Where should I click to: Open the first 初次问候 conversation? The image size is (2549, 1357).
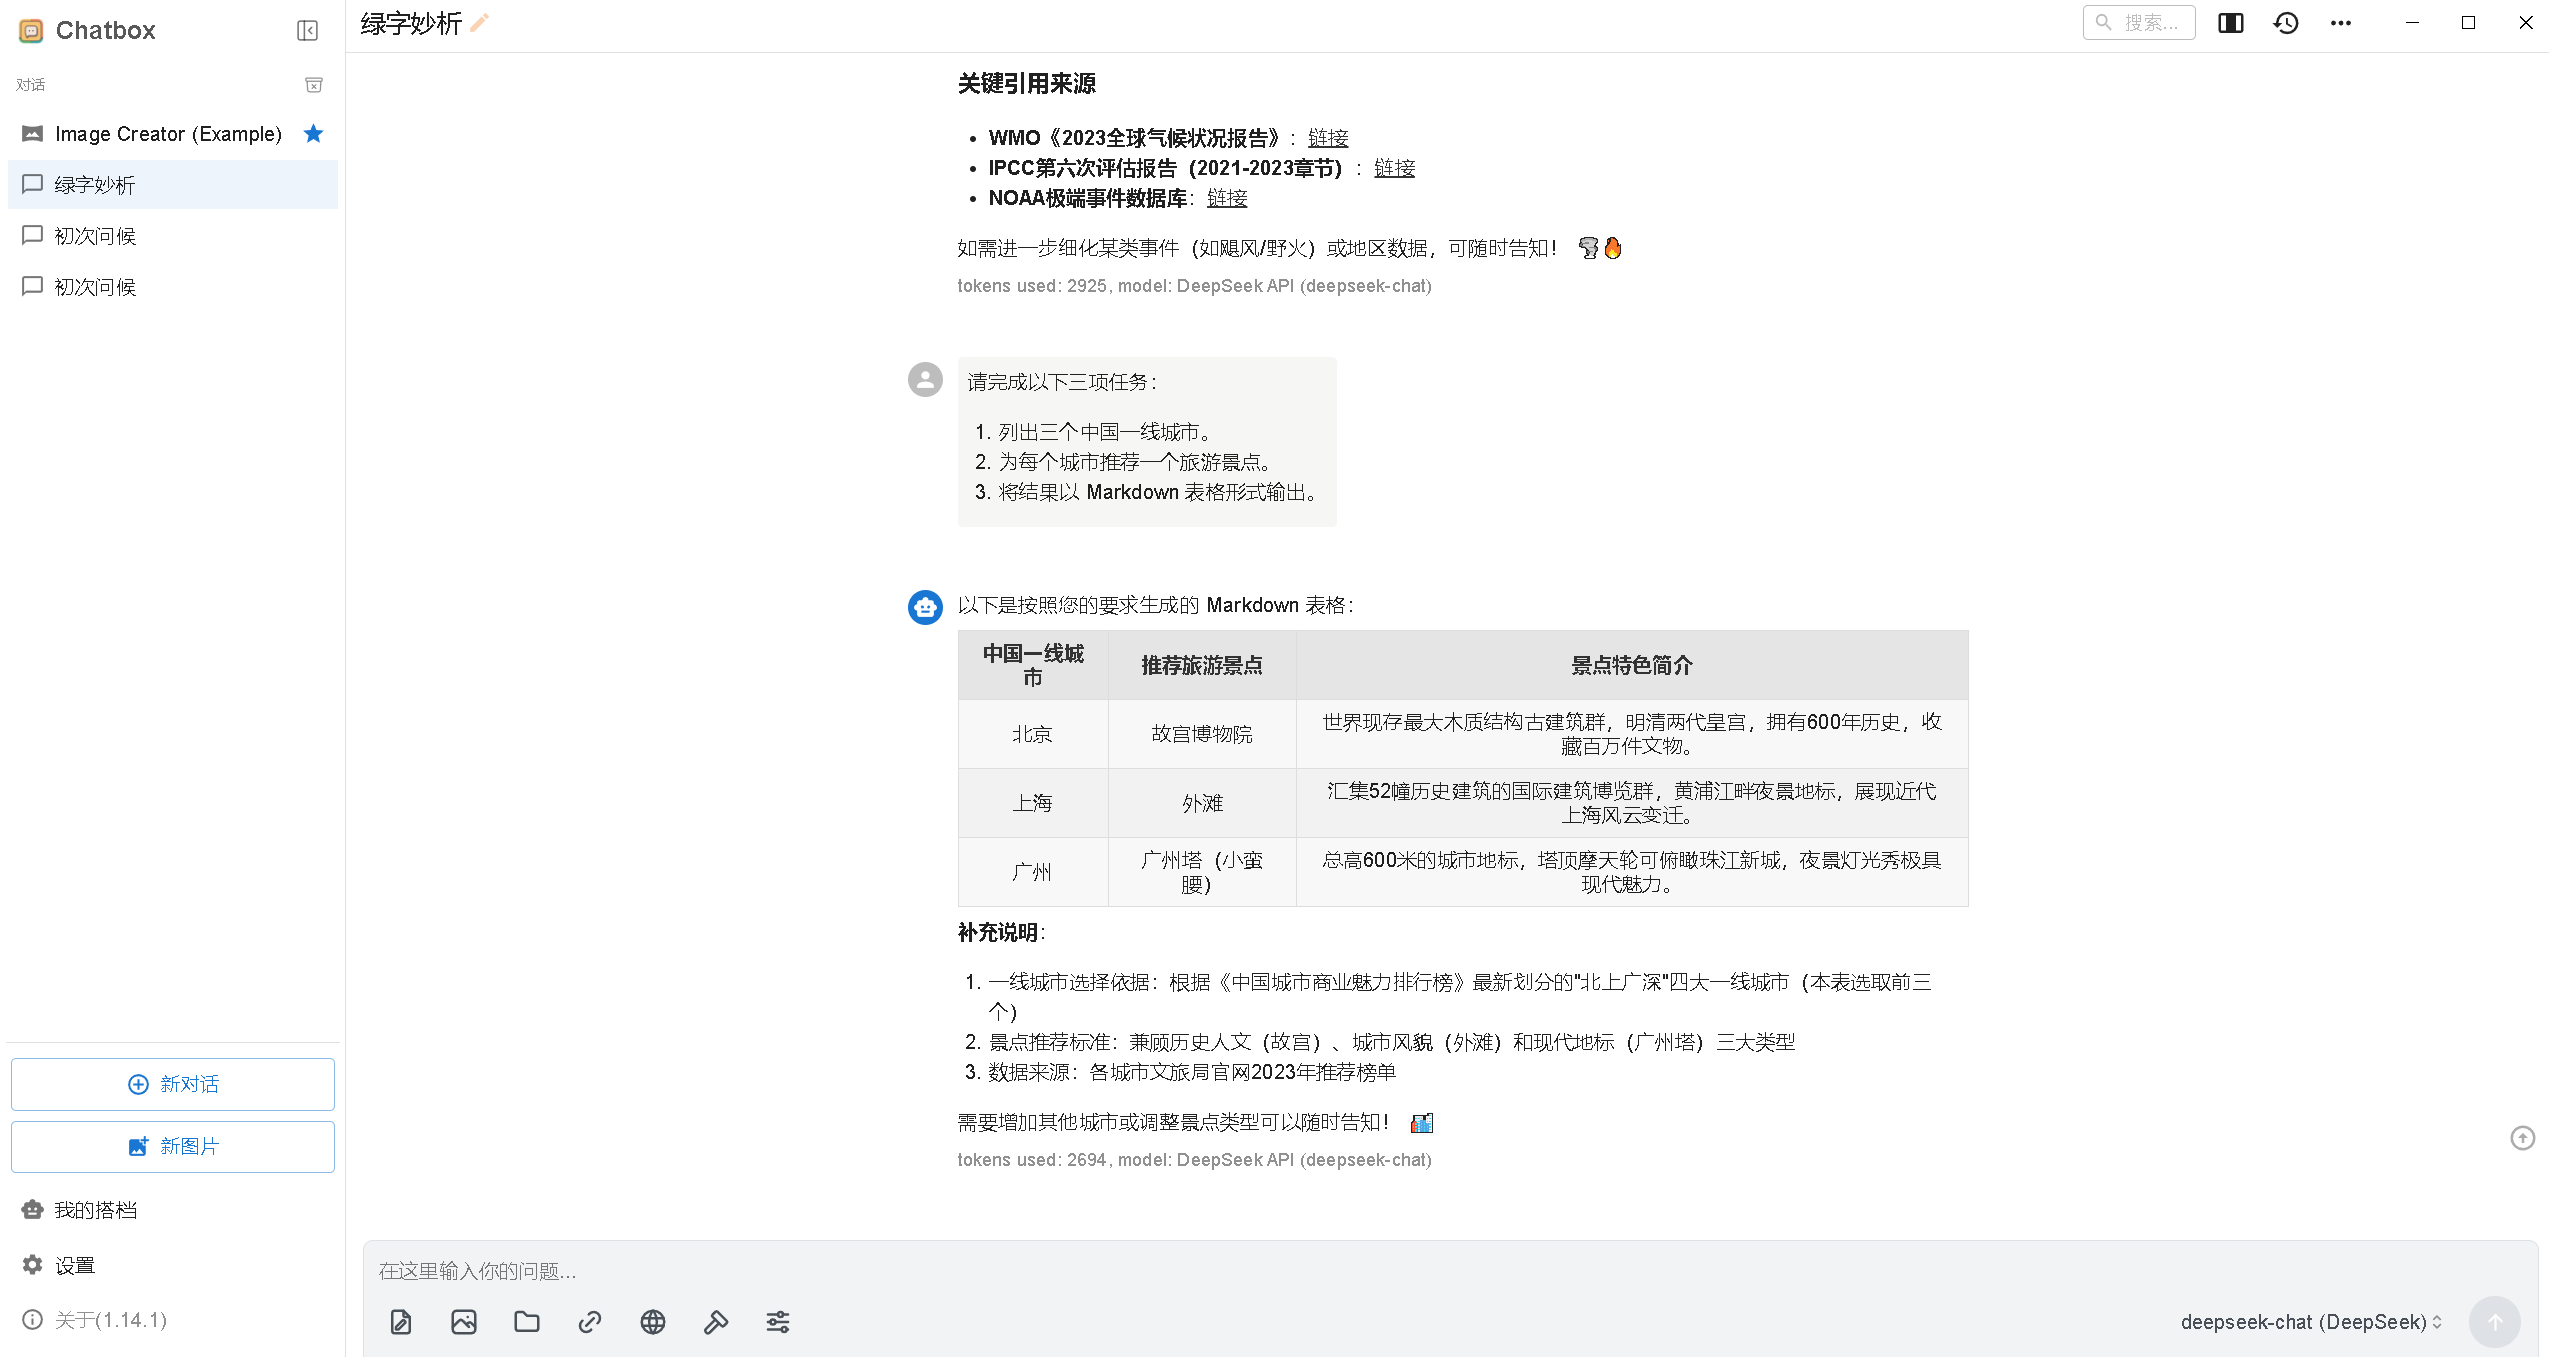172,236
